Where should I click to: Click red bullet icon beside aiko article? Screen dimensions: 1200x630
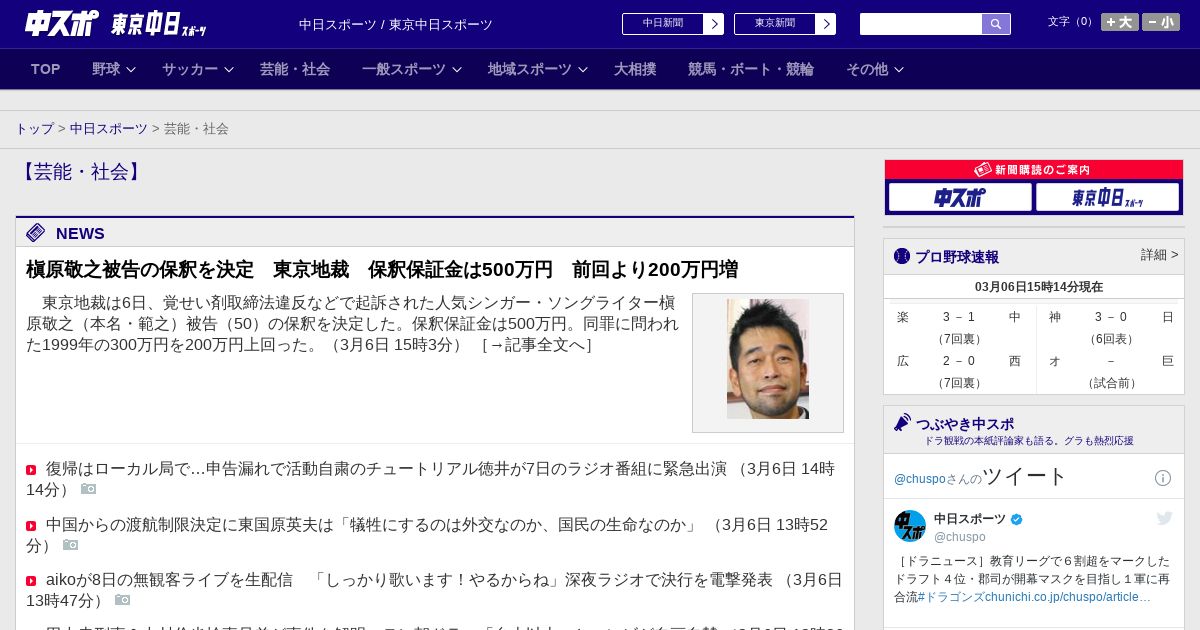[31, 581]
